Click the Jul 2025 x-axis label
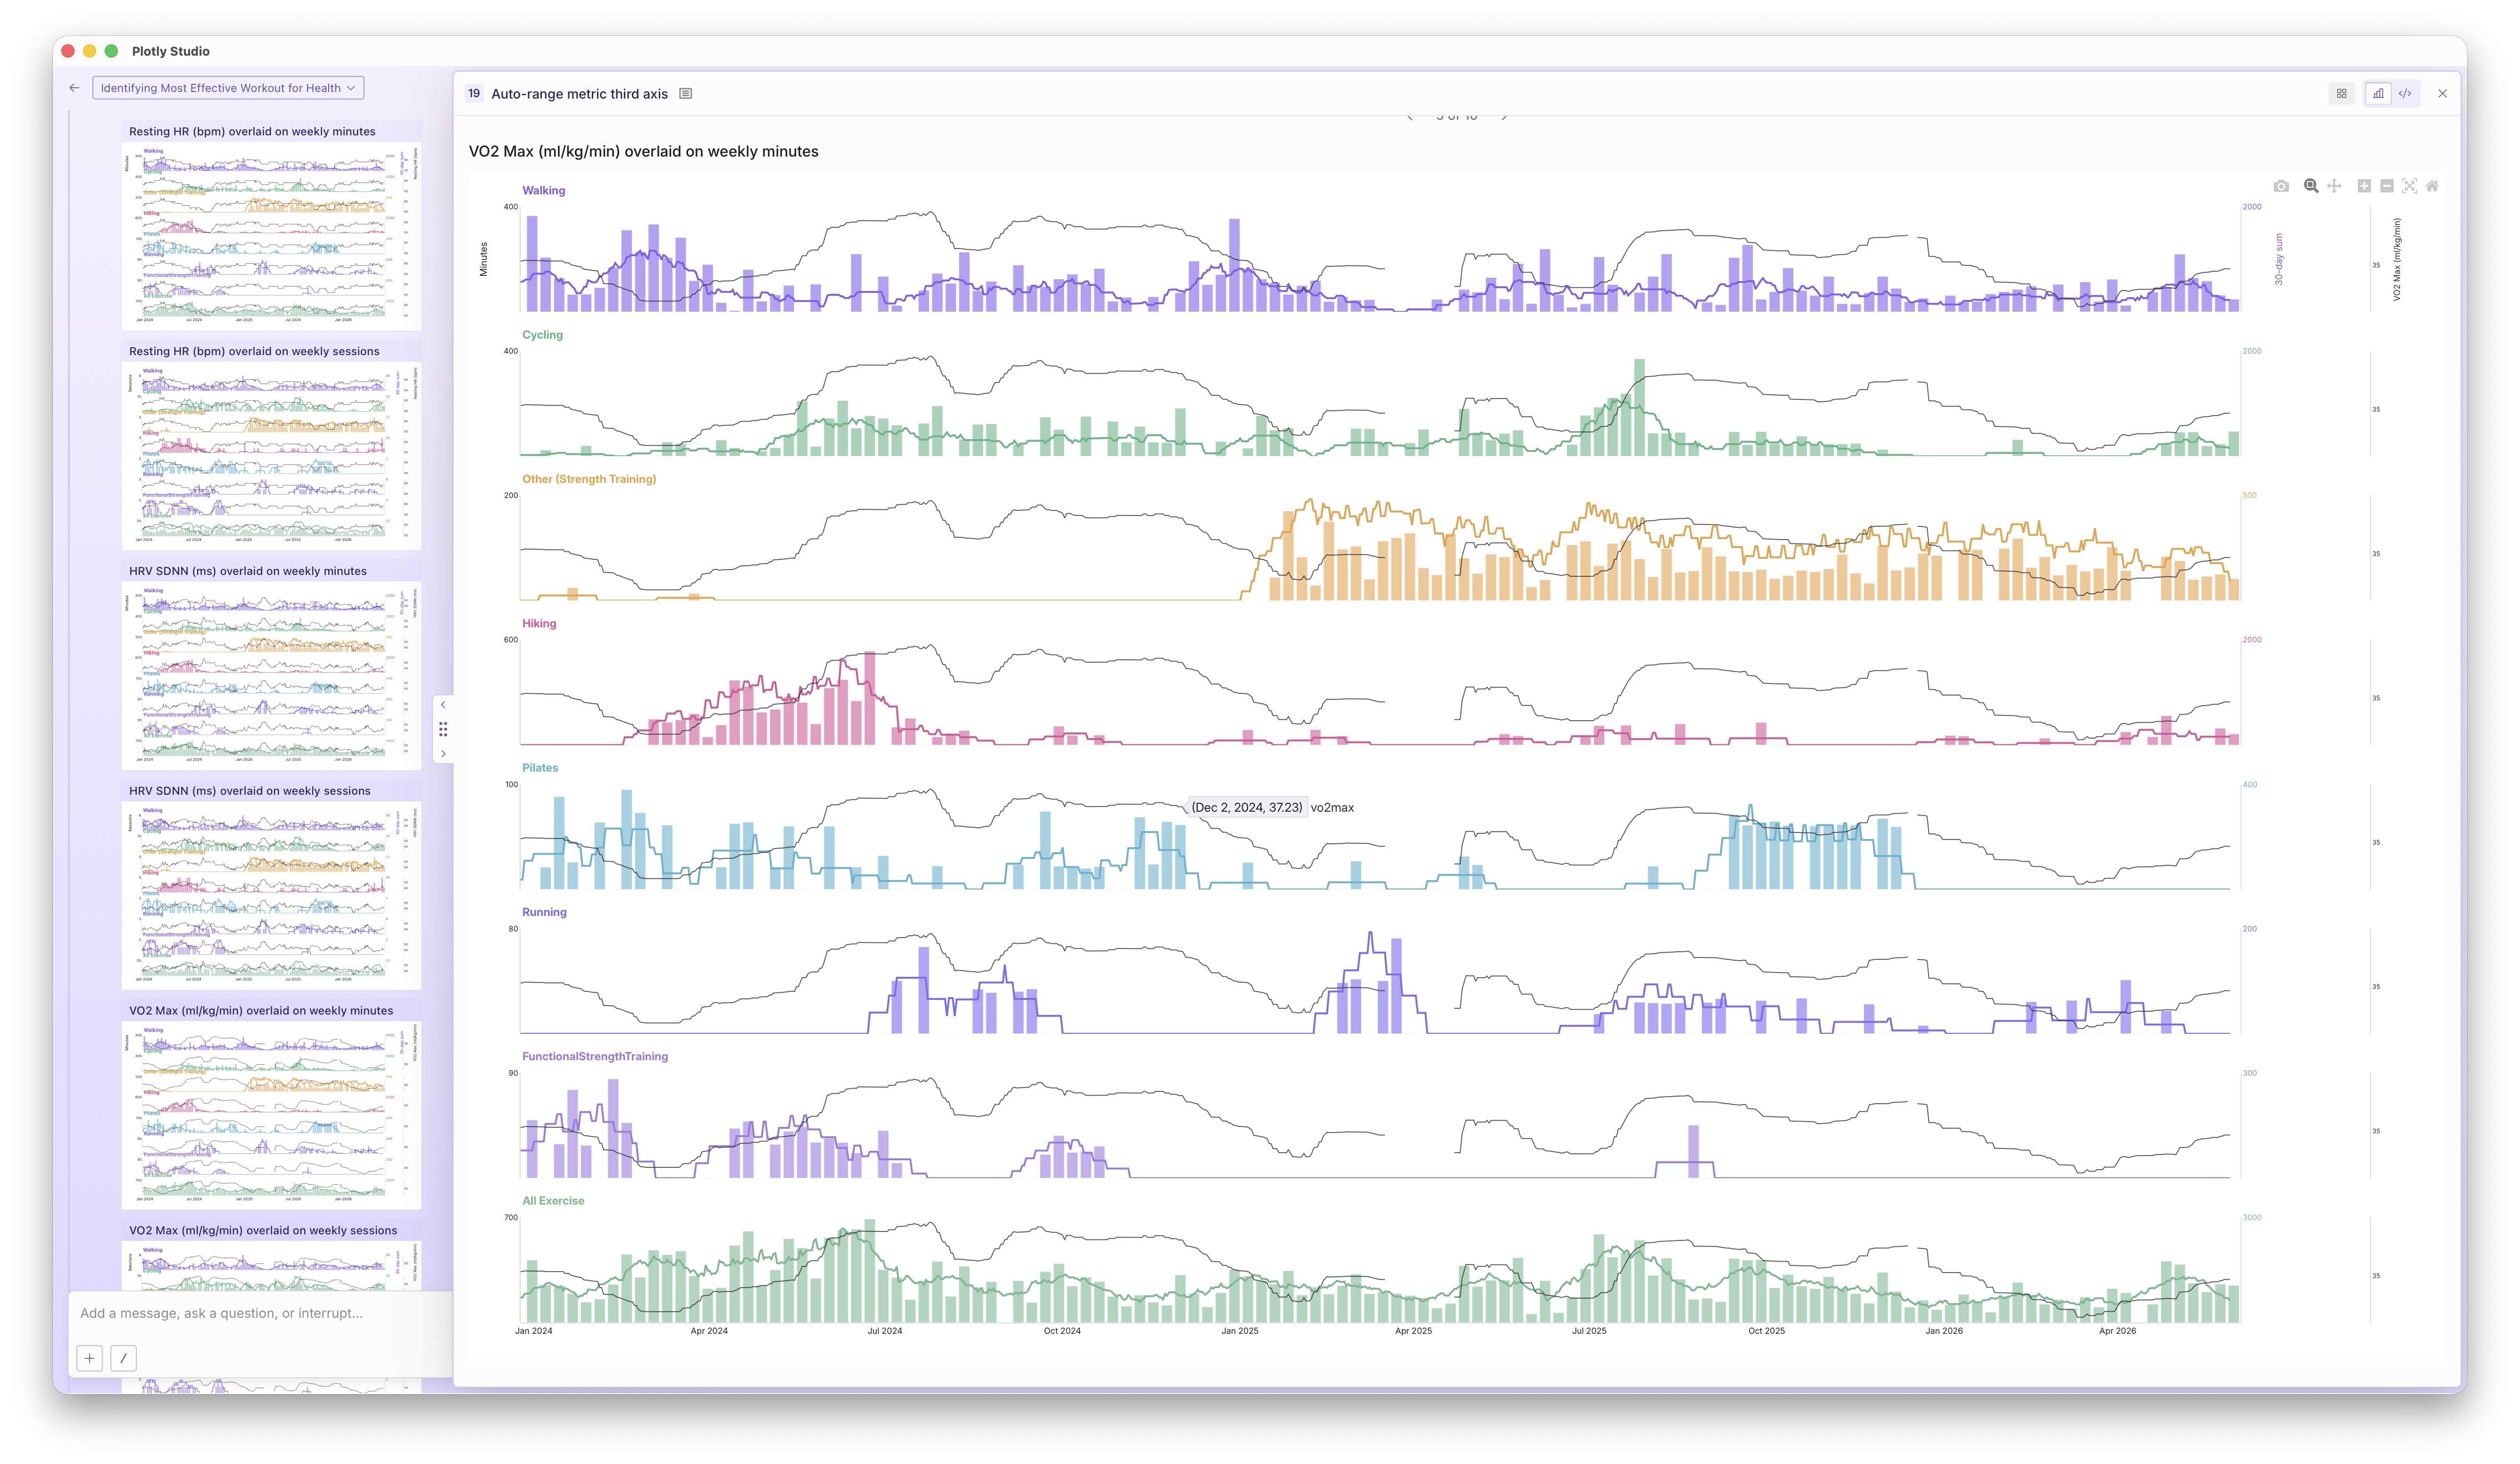 [1589, 1331]
